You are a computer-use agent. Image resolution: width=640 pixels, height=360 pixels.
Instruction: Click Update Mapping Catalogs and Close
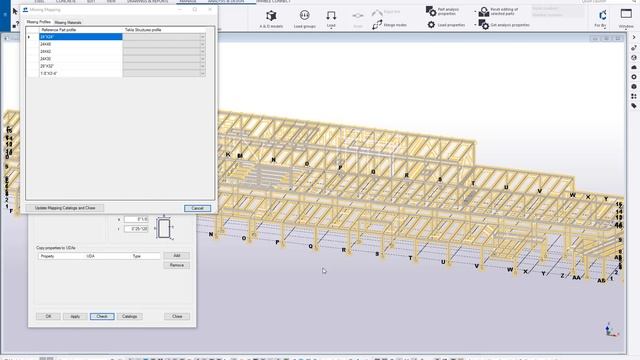(65, 208)
